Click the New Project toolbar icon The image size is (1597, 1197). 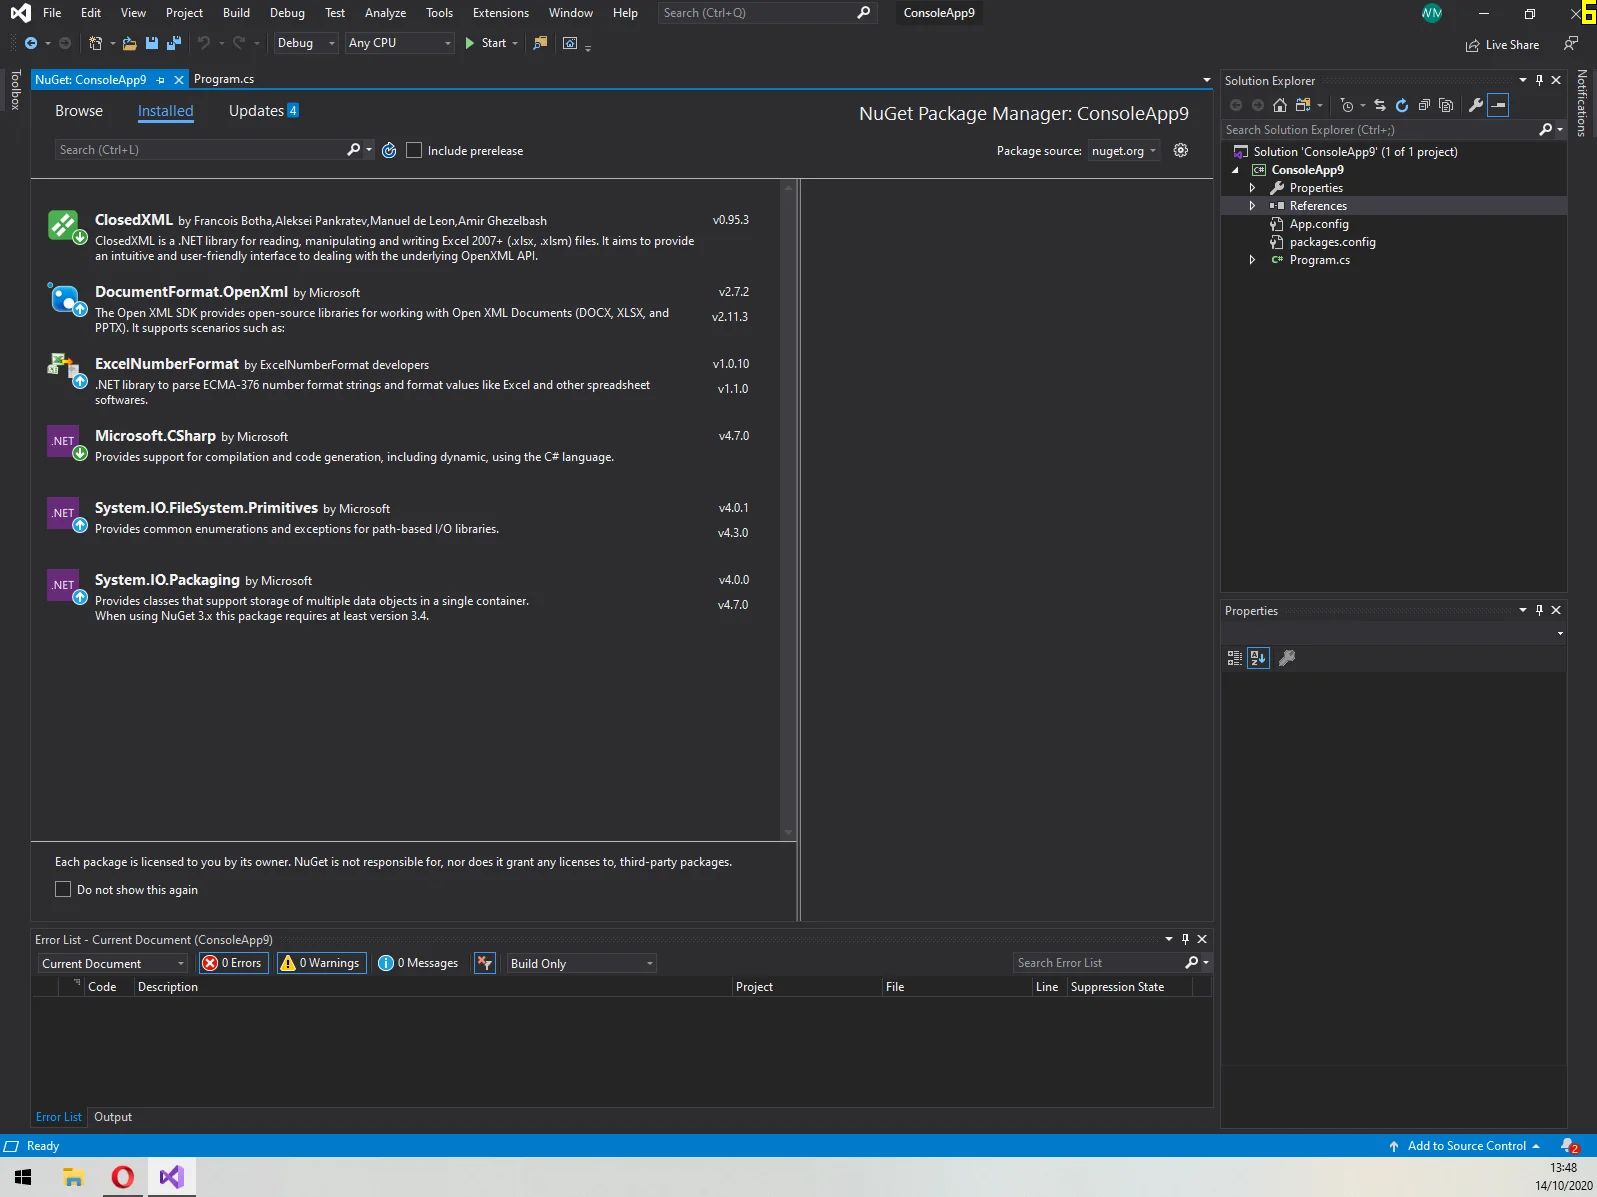pyautogui.click(x=95, y=43)
